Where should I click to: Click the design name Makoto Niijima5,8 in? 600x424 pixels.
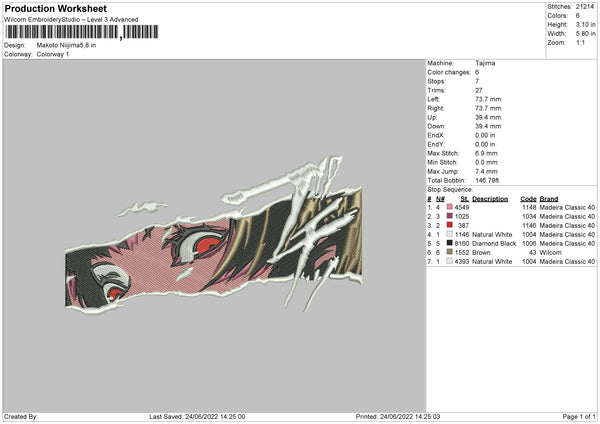(66, 45)
